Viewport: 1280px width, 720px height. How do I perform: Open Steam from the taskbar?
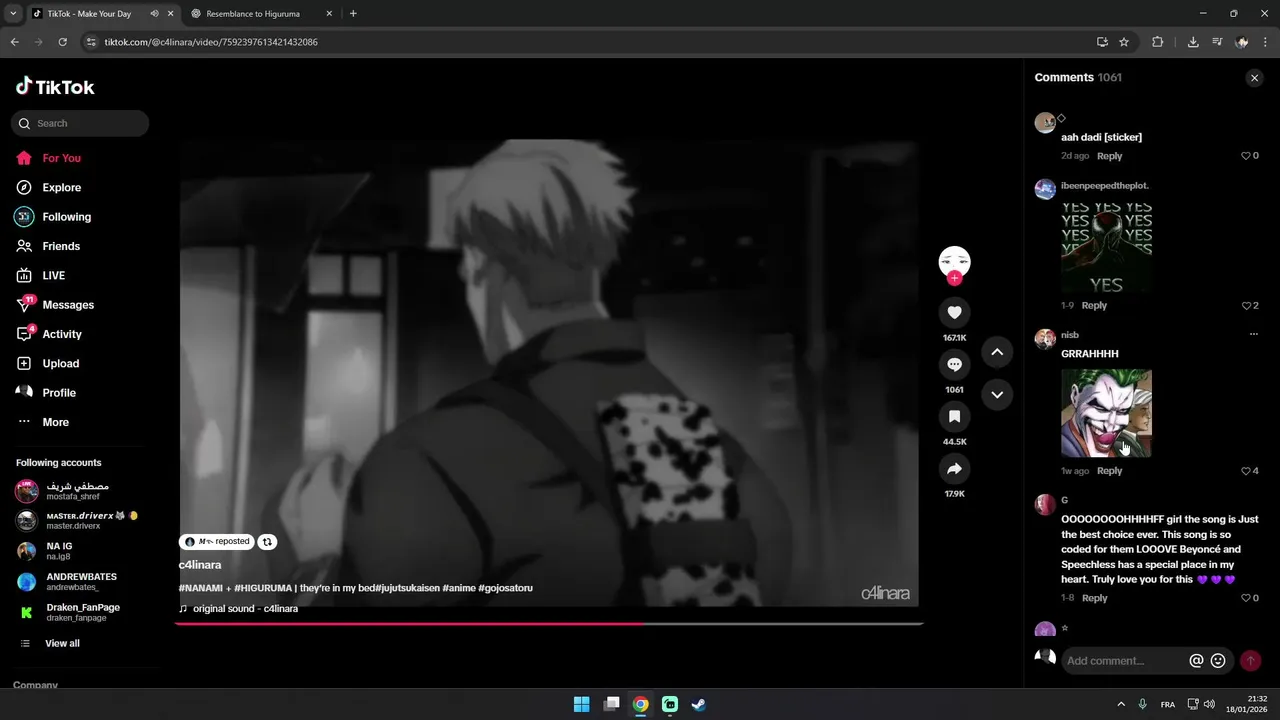(699, 704)
